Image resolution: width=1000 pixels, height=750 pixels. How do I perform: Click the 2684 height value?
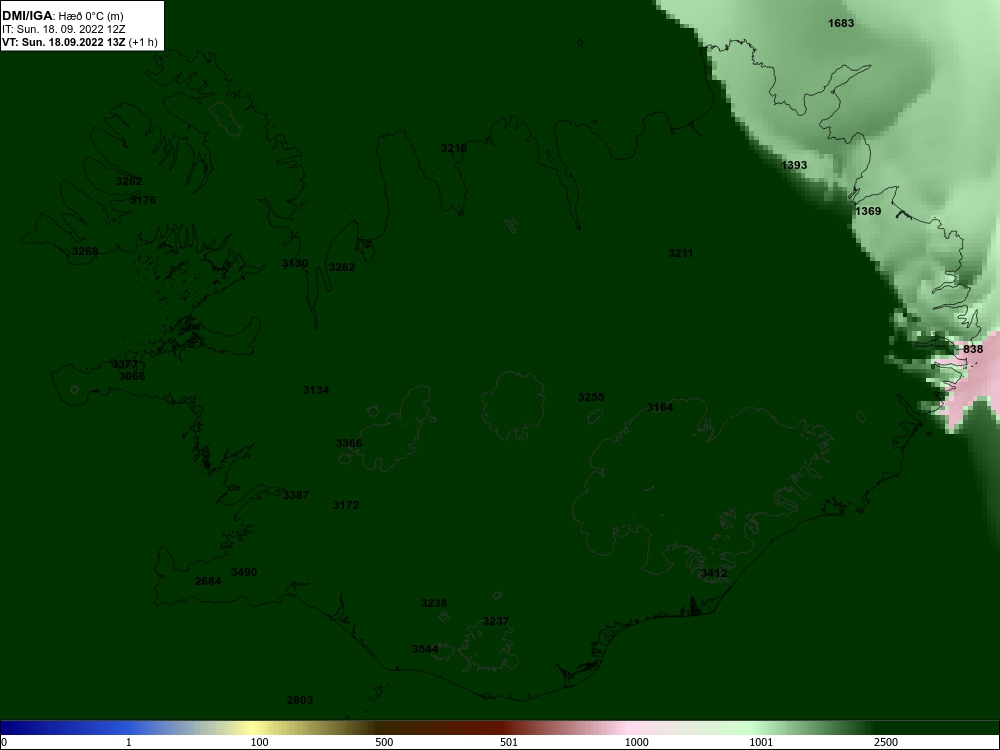pos(208,581)
